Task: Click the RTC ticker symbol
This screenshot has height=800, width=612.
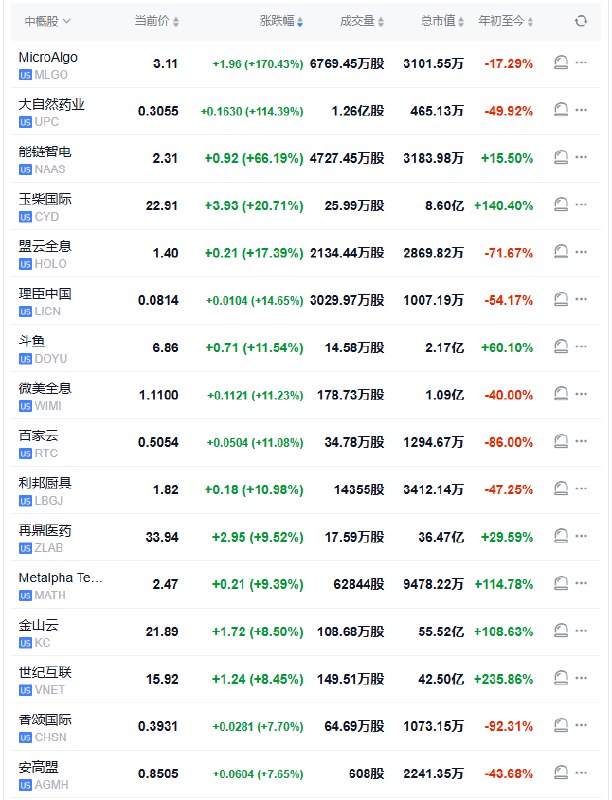Action: coord(46,453)
